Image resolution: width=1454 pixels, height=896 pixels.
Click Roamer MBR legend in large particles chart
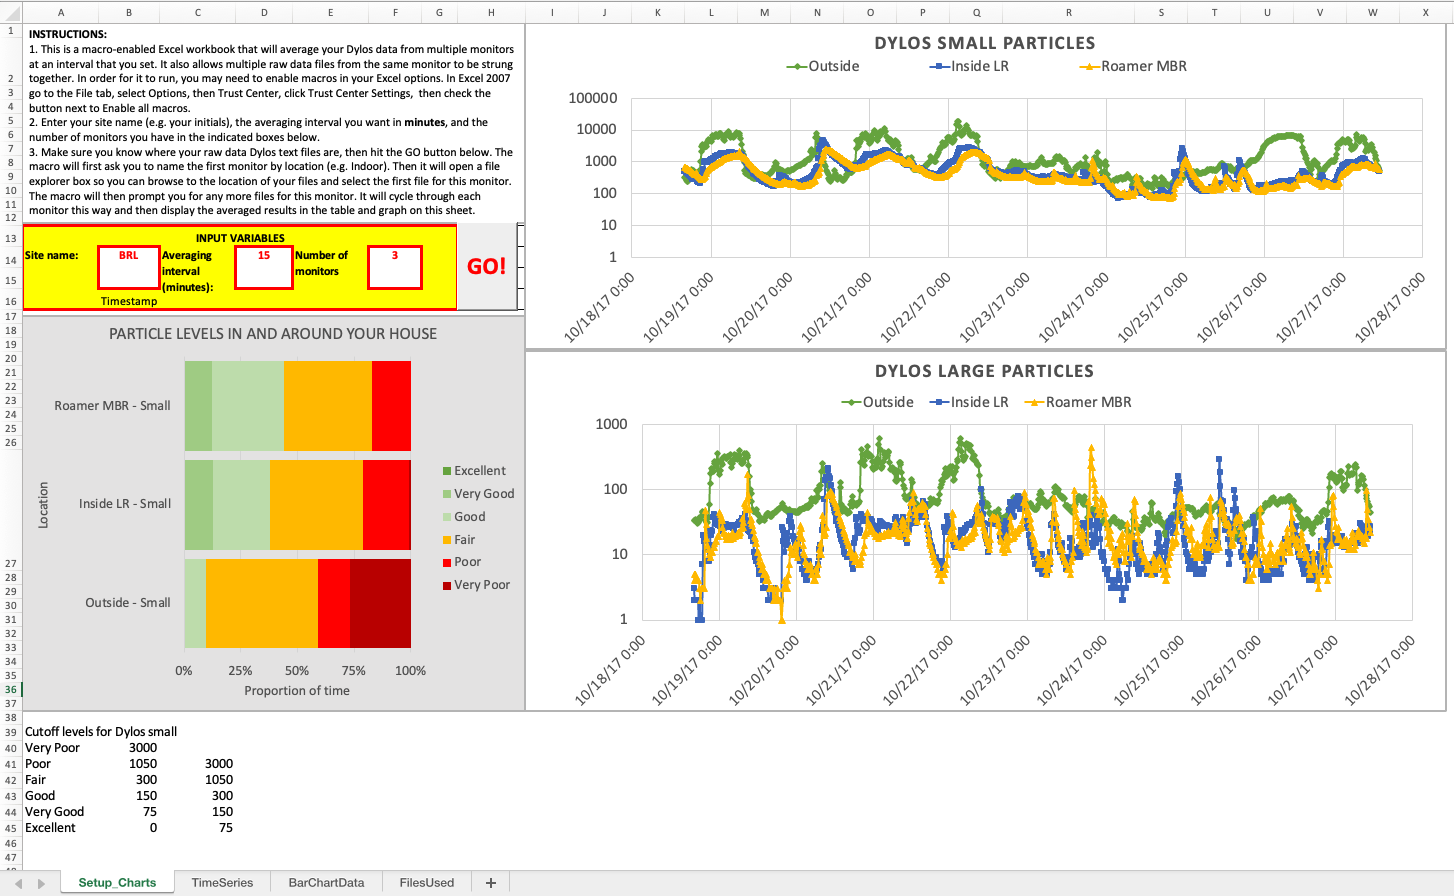pyautogui.click(x=1078, y=402)
